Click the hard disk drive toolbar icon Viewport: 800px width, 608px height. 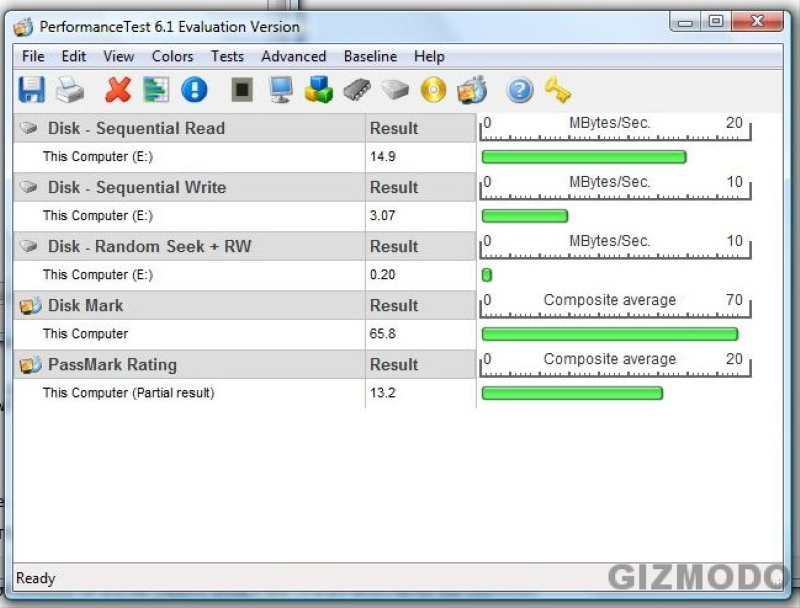395,90
